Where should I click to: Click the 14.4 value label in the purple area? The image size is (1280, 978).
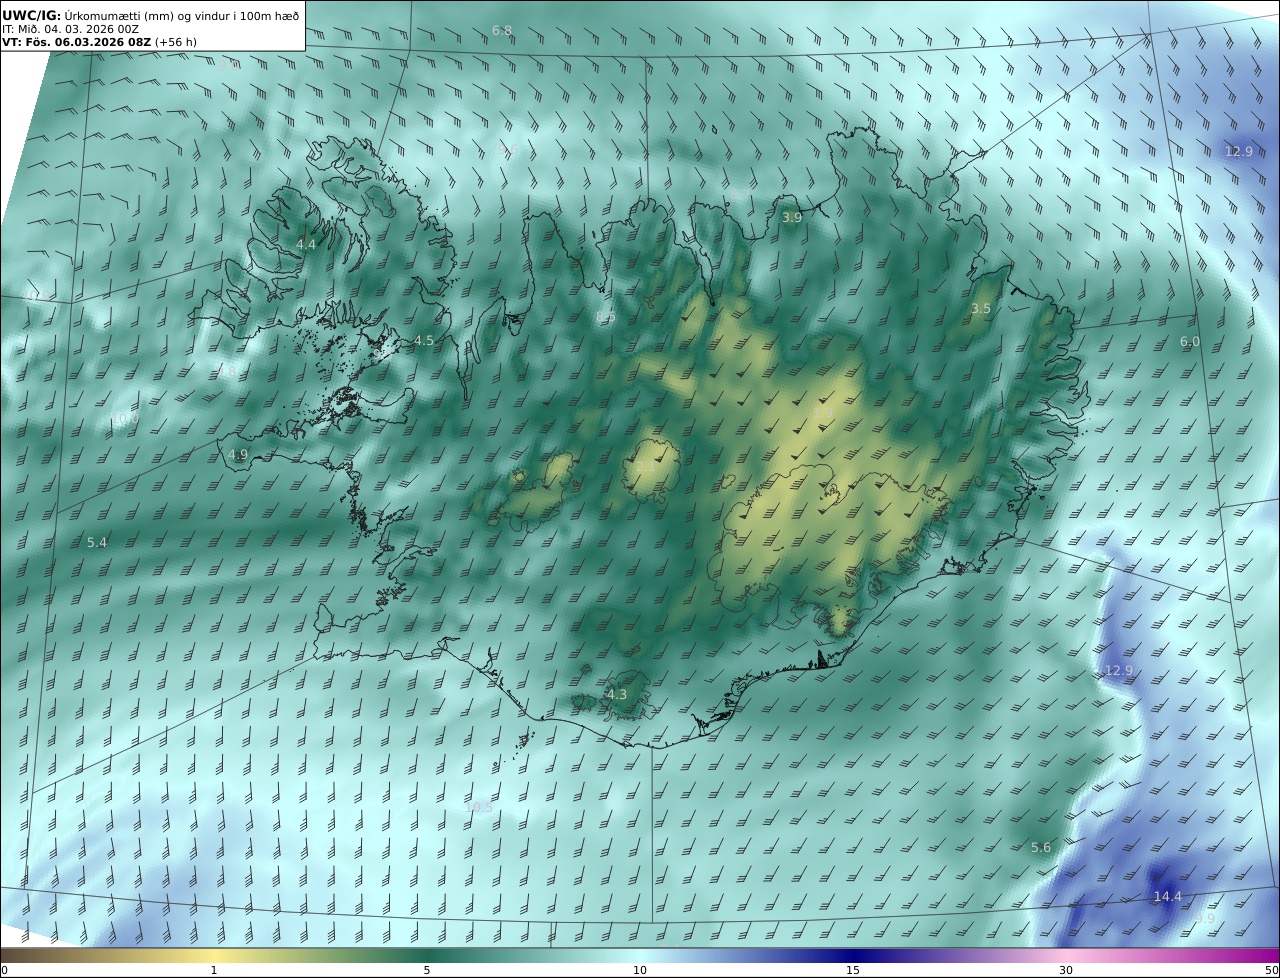pyautogui.click(x=1168, y=897)
